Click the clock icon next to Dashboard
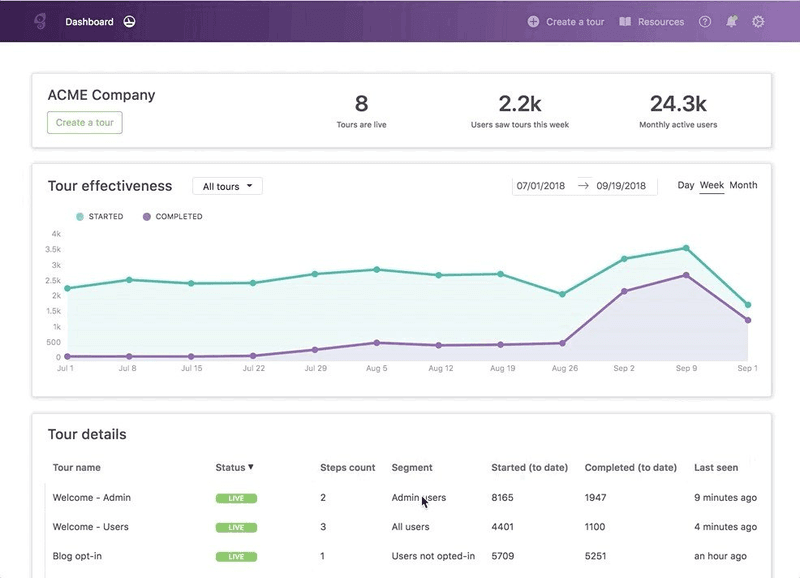The image size is (800, 578). point(128,20)
